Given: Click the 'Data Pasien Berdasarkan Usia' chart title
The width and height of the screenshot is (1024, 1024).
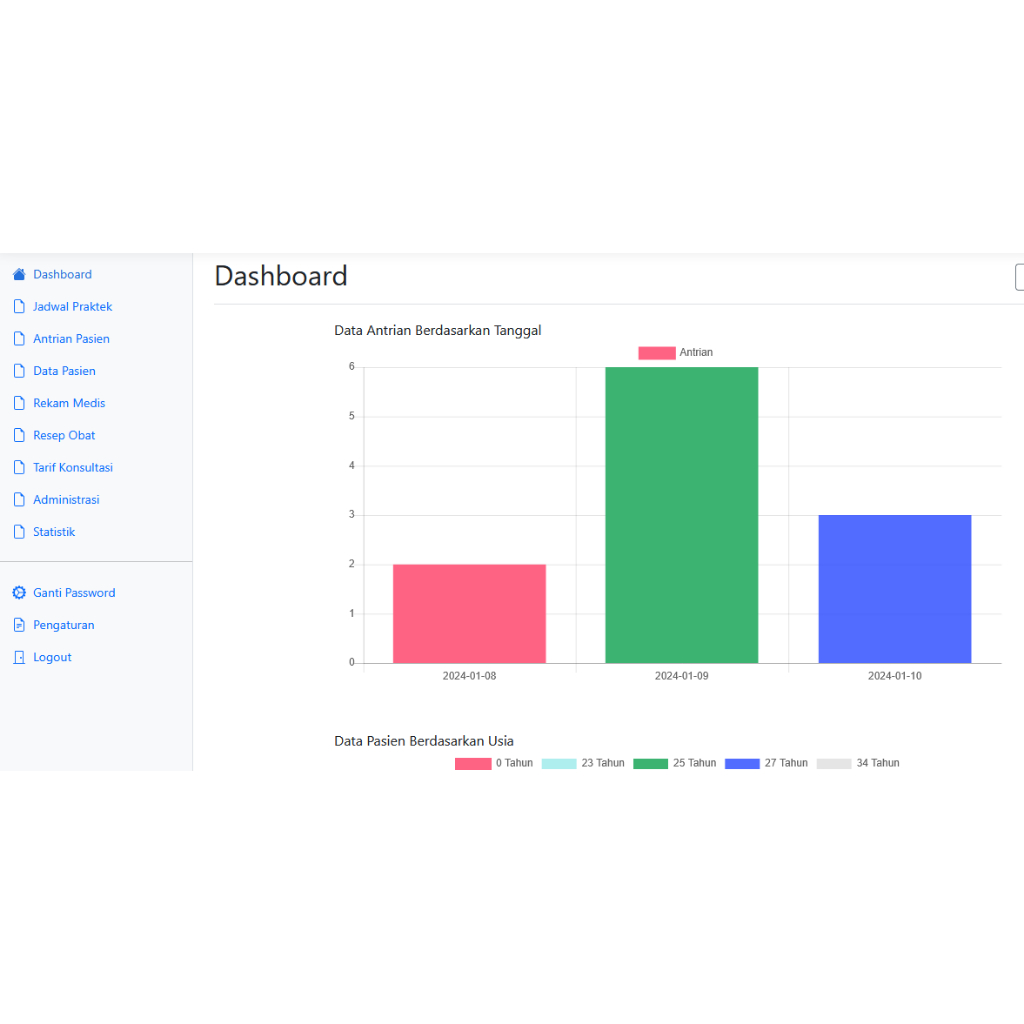Looking at the screenshot, I should pyautogui.click(x=424, y=741).
